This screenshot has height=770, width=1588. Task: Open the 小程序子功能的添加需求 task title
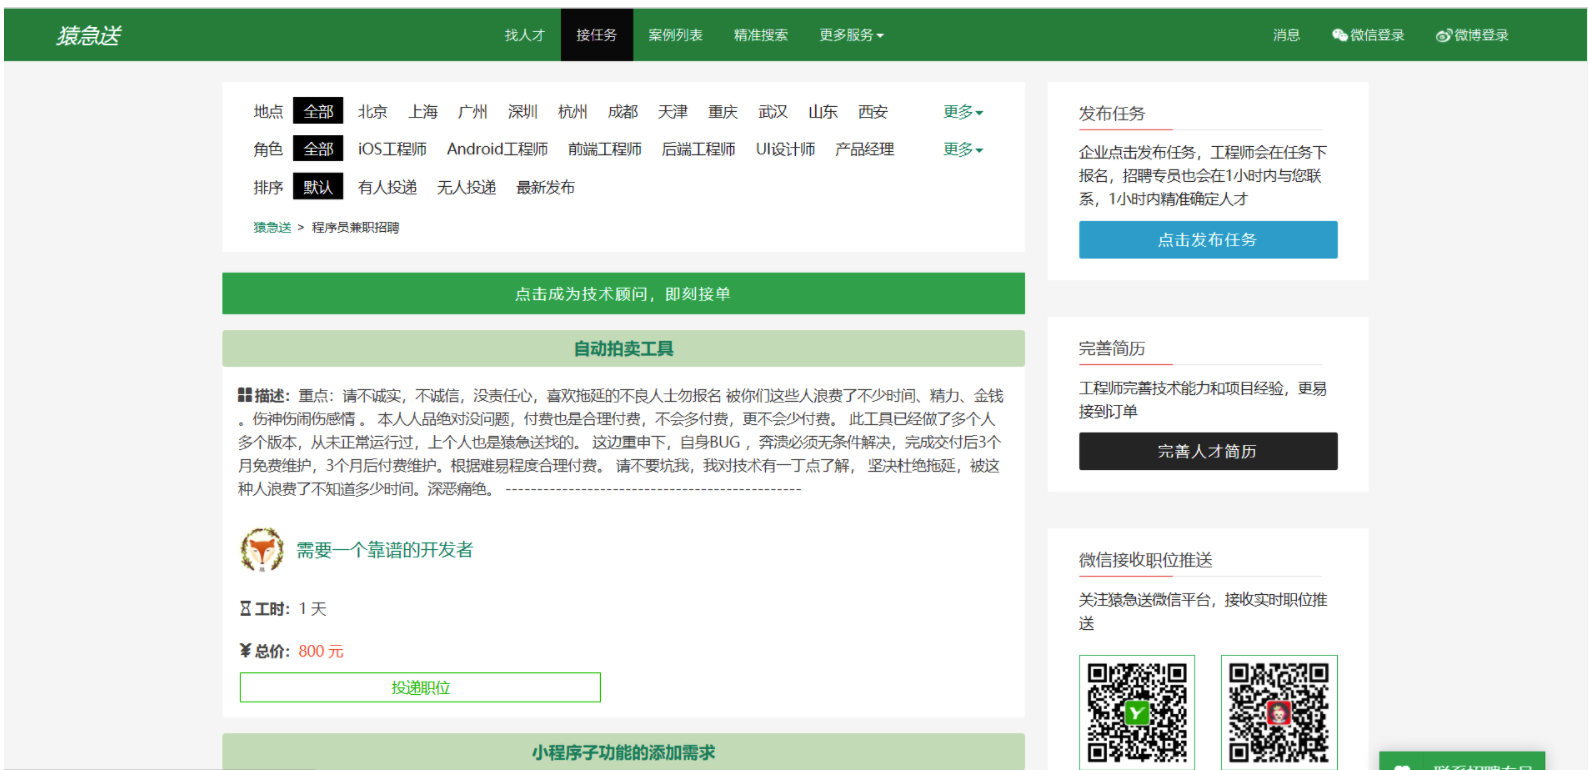tap(623, 753)
